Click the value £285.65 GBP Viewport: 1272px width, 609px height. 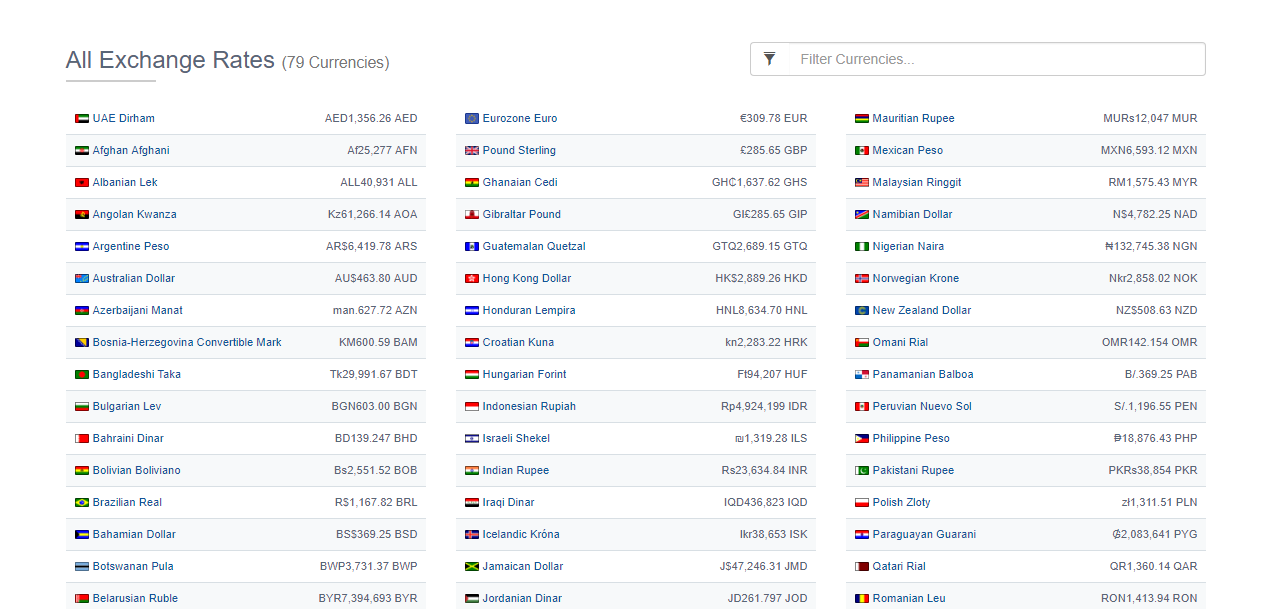pos(774,150)
